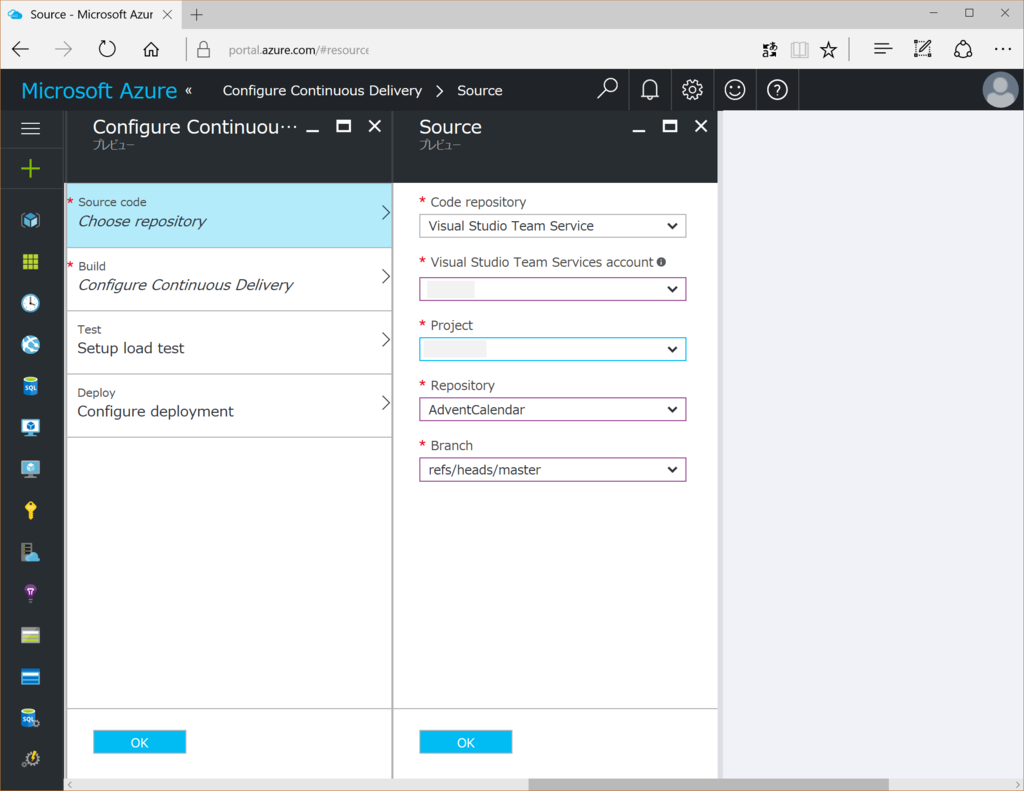Open the green storage accounts icon
Viewport: 1024px width, 791px height.
click(x=30, y=635)
